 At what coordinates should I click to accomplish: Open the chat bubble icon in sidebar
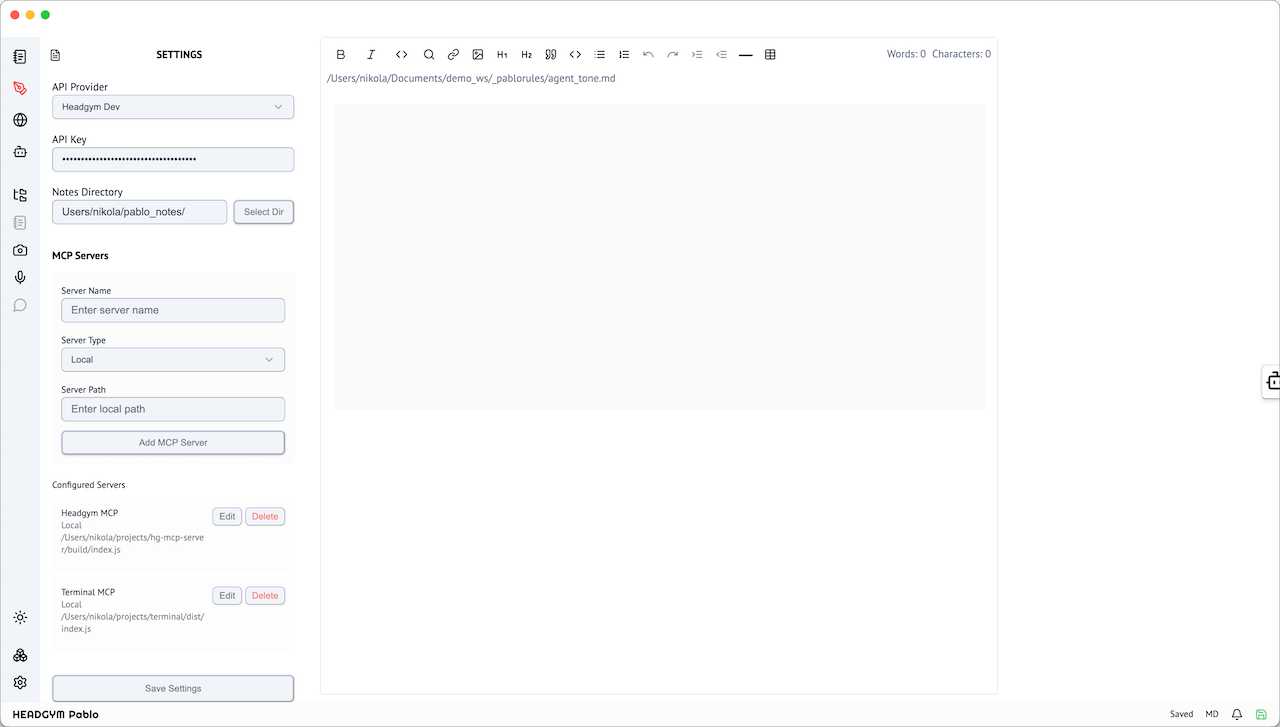click(20, 305)
